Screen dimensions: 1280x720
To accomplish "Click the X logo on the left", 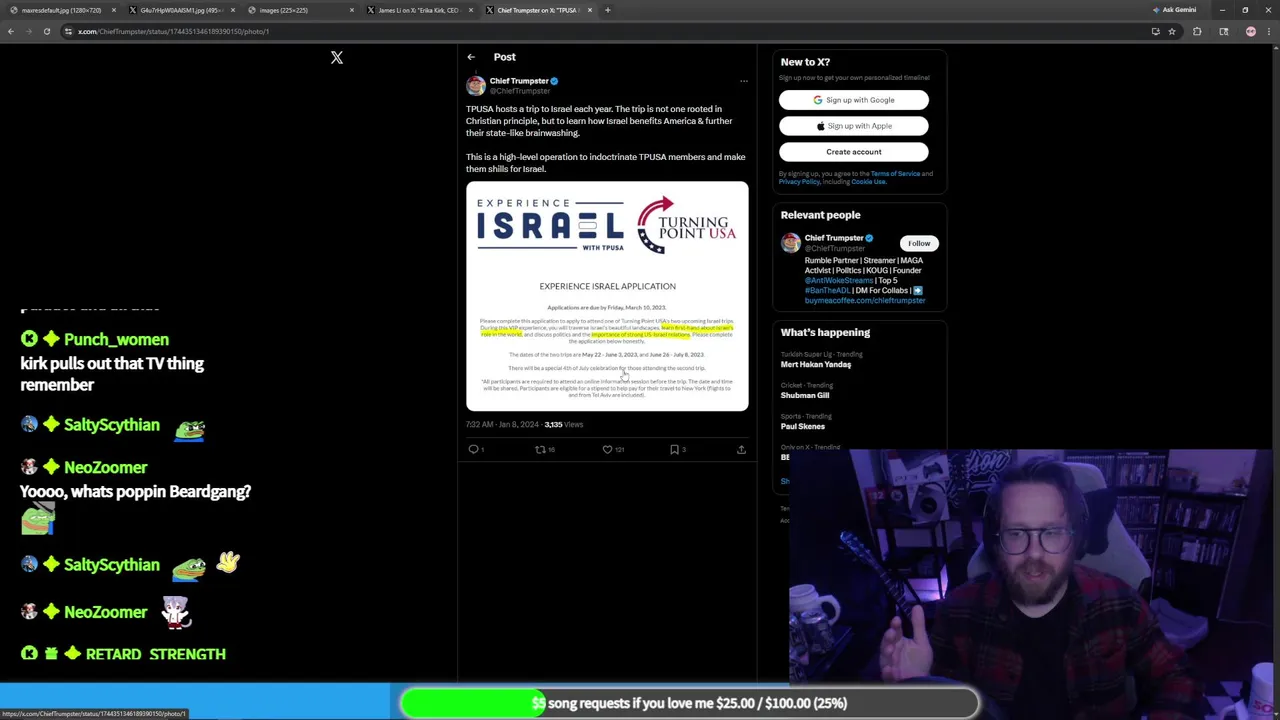I will coord(337,58).
